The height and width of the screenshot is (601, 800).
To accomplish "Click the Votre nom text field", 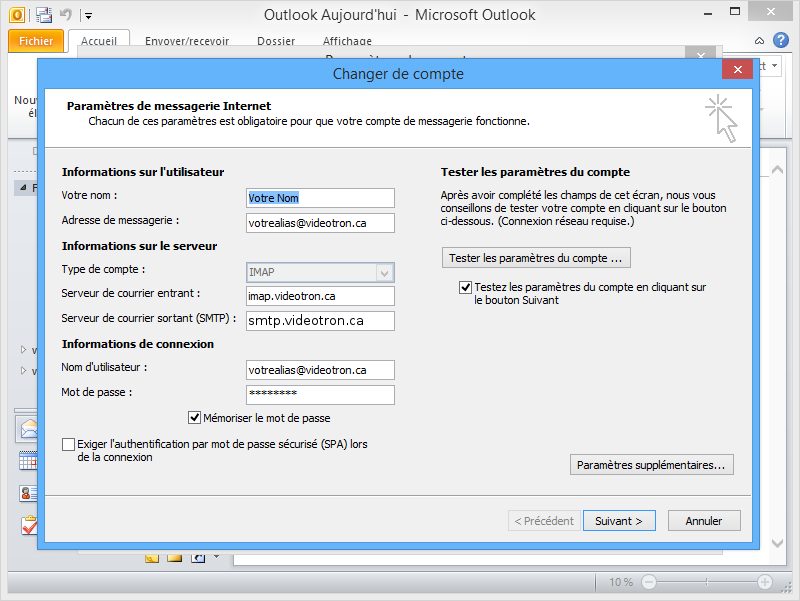I will (x=320, y=198).
